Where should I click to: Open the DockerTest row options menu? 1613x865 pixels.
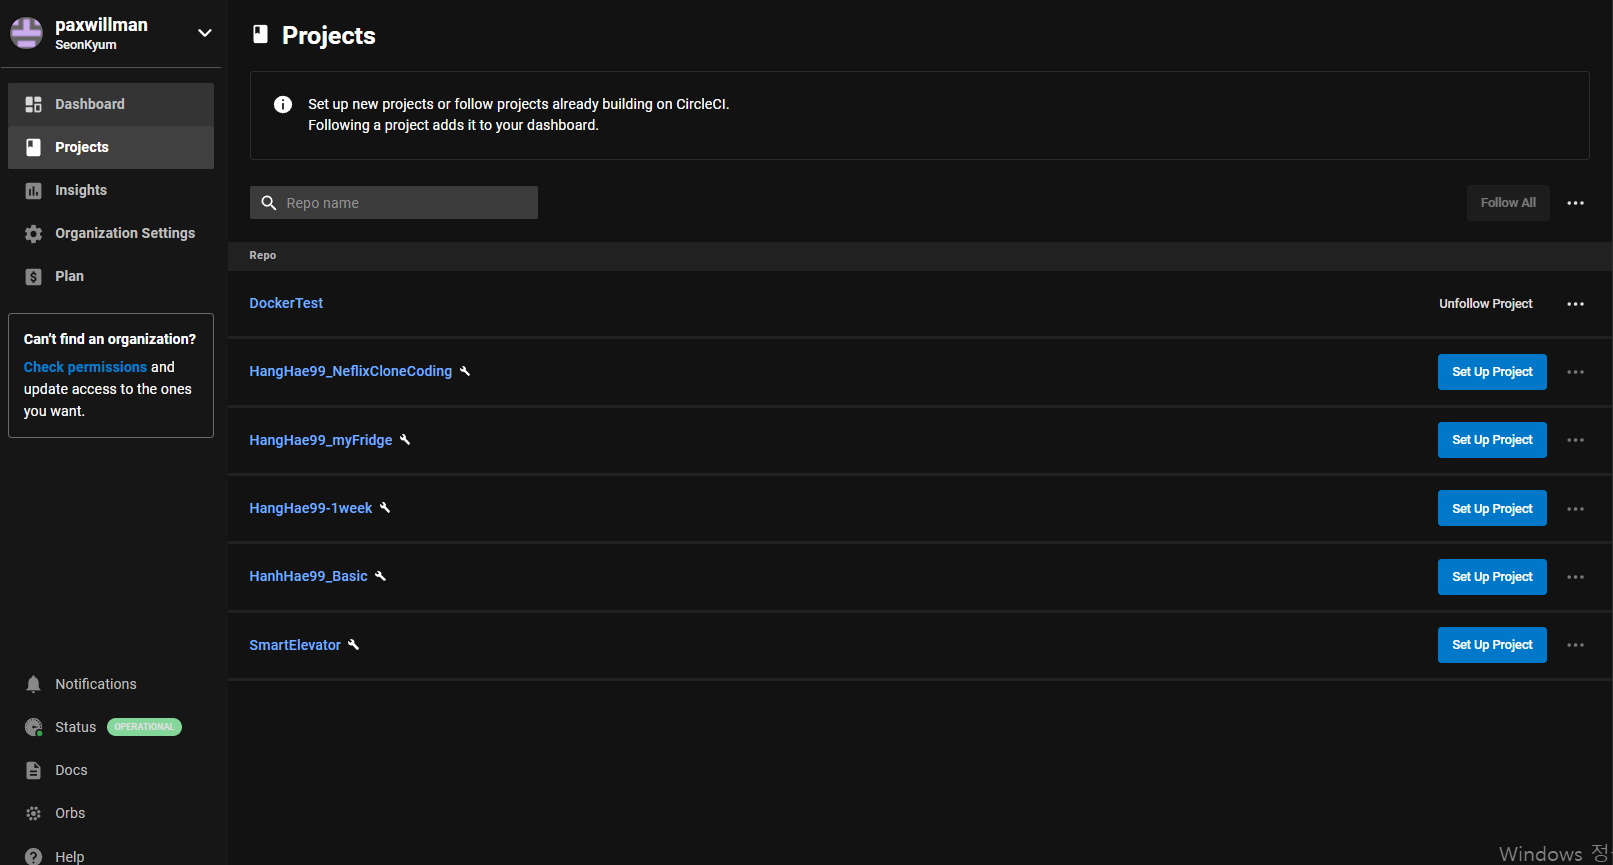(1575, 304)
